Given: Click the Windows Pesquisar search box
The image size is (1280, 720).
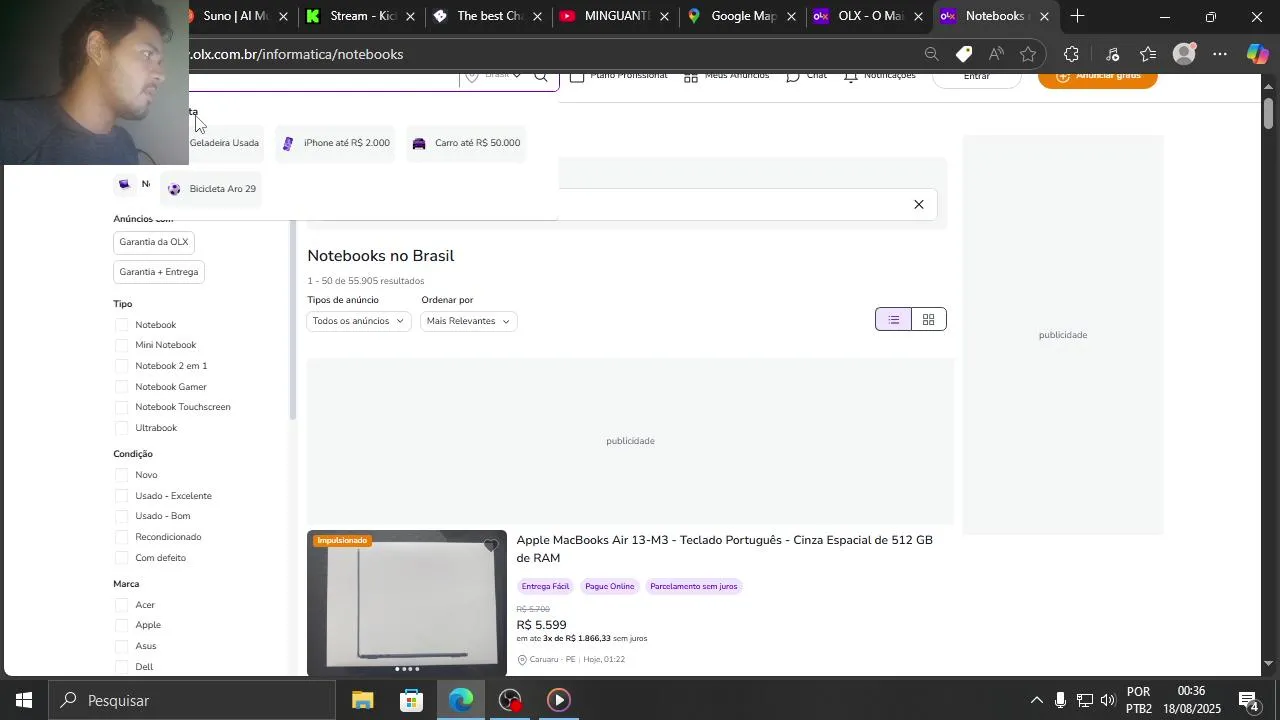Looking at the screenshot, I should pos(193,700).
